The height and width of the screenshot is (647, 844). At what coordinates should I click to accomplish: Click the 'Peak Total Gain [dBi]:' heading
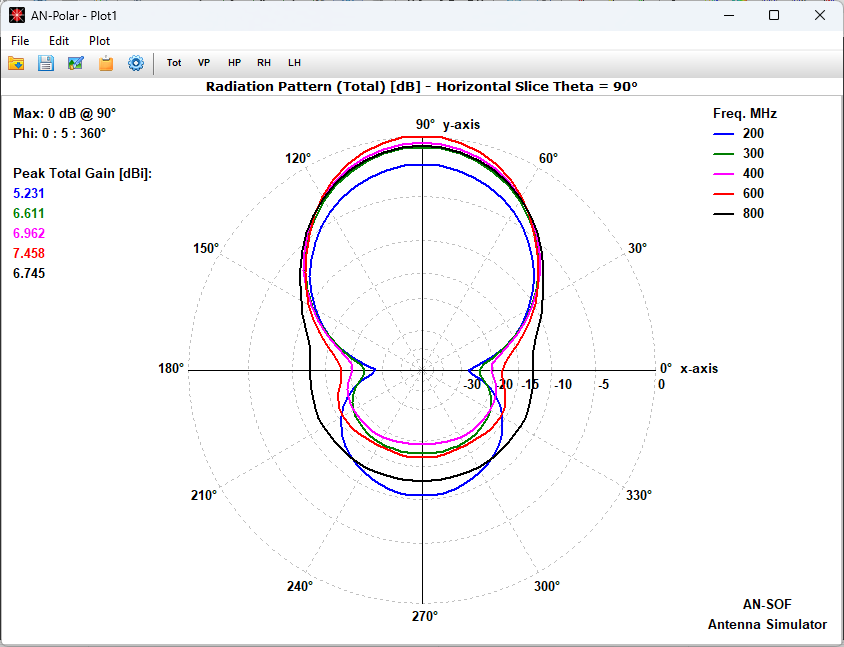[82, 173]
